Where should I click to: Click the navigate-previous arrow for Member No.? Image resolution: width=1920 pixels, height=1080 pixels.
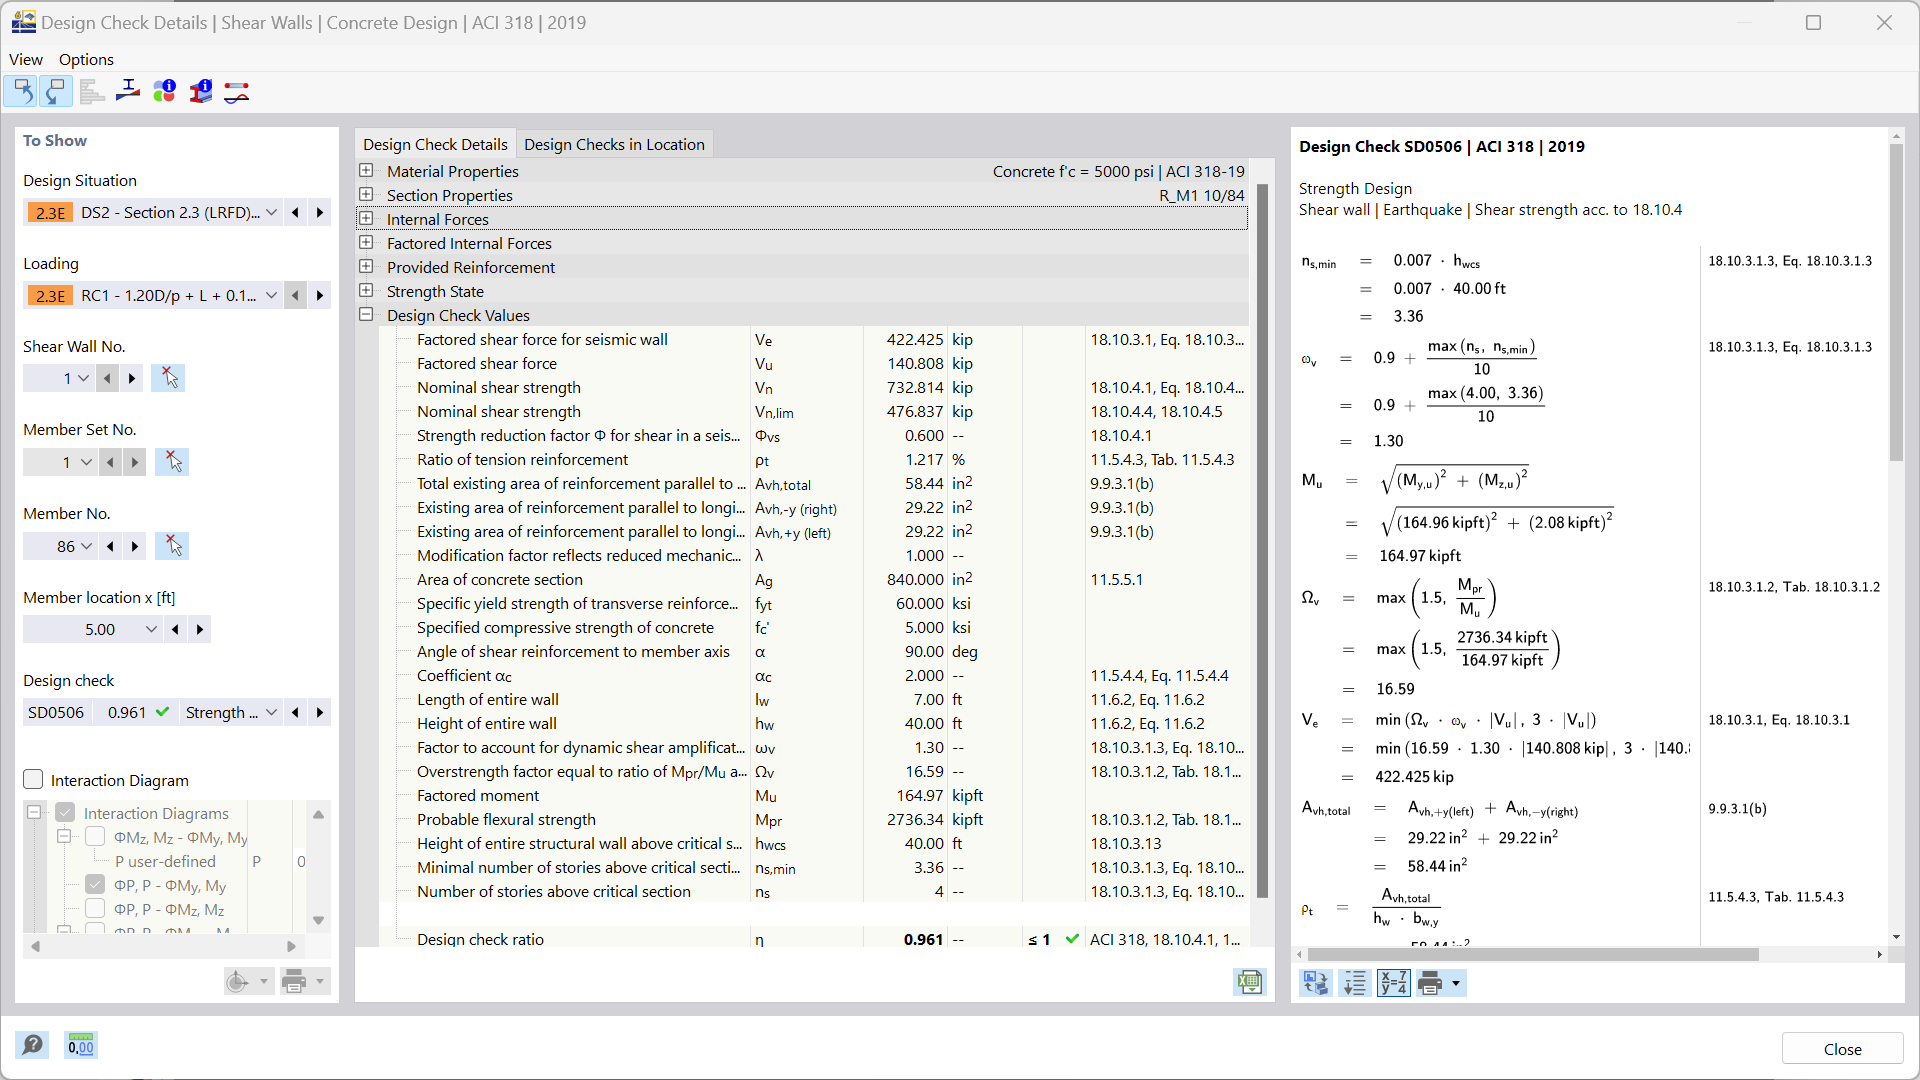(x=109, y=545)
